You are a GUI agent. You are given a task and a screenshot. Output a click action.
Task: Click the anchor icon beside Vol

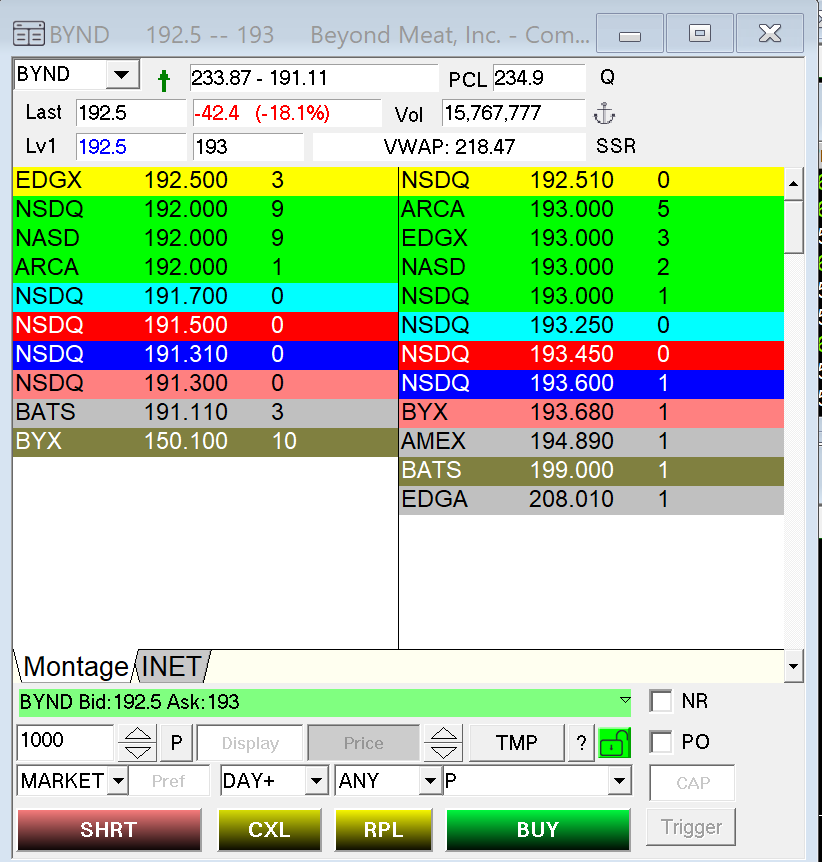(x=604, y=114)
